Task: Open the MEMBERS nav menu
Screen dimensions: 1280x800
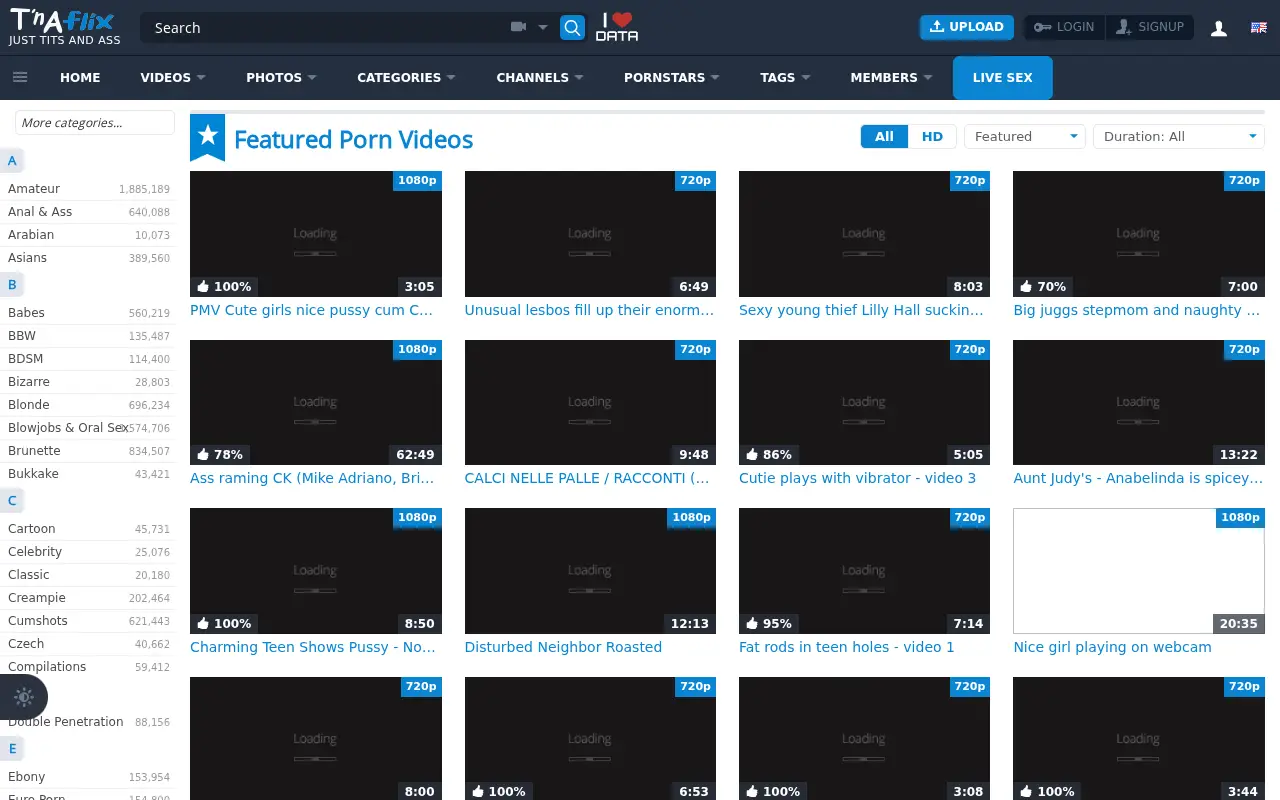Action: click(x=891, y=77)
